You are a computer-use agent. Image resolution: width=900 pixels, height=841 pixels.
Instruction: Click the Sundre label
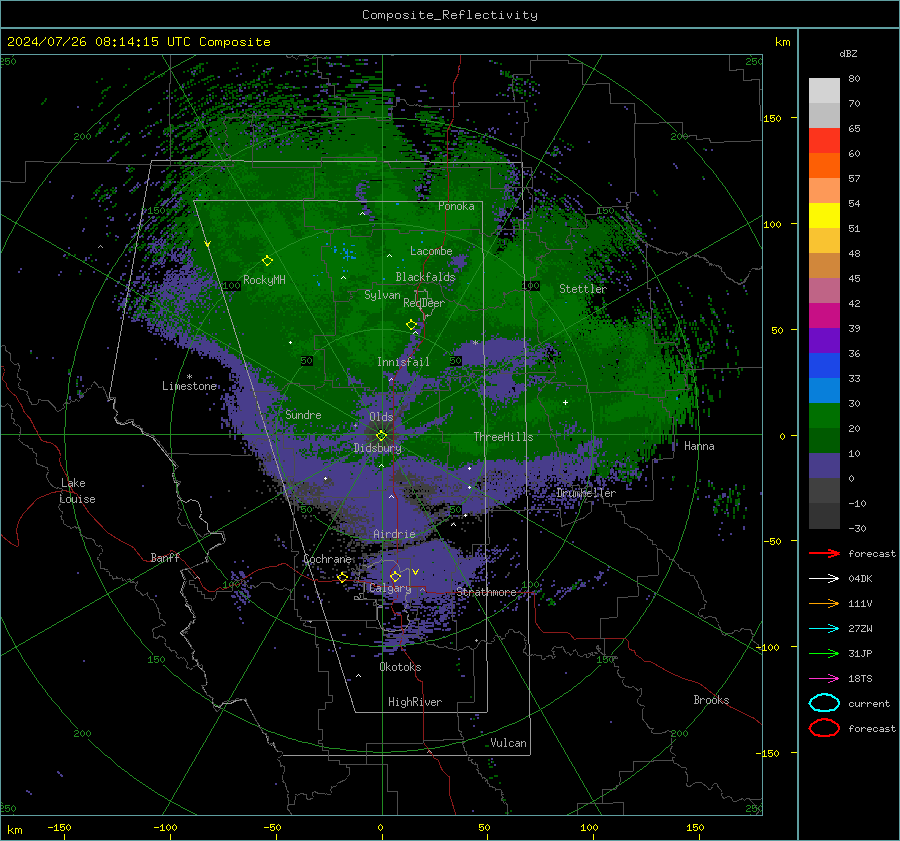click(x=303, y=414)
